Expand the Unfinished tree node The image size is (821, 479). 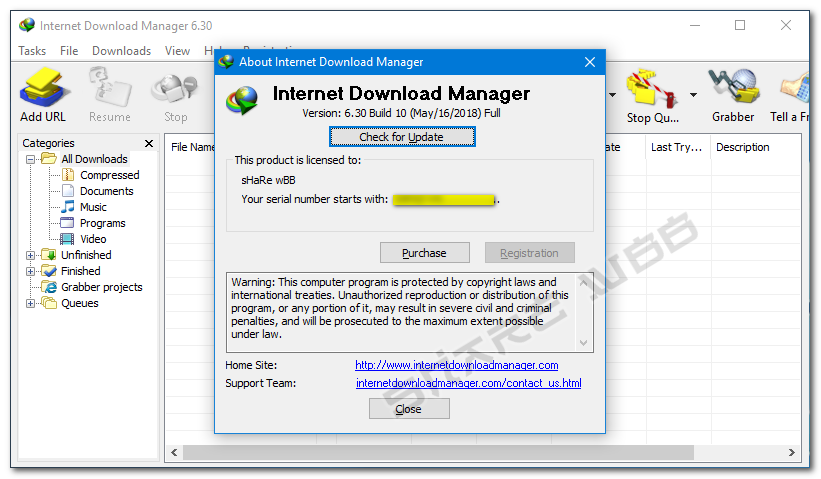[30, 255]
